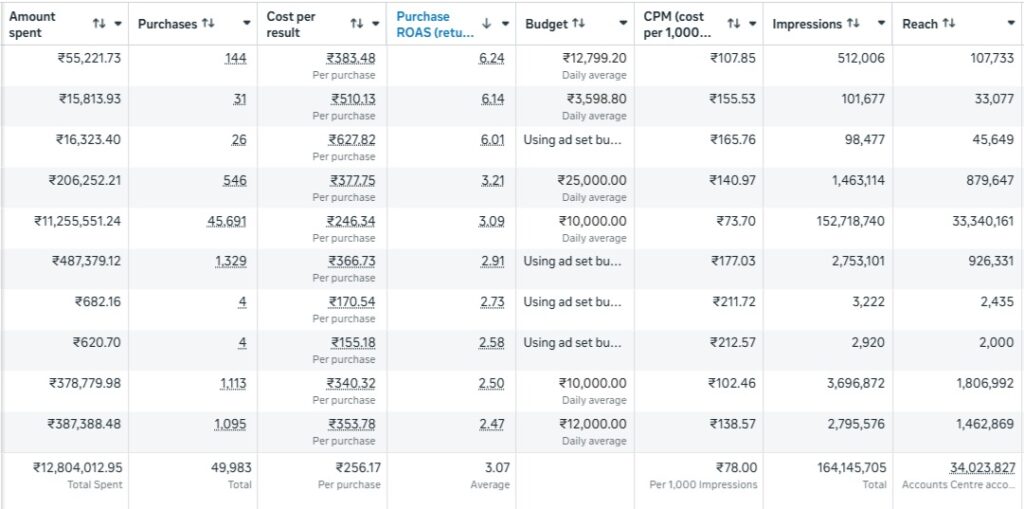Open the 6.24 Purchase ROAS value
This screenshot has width=1024, height=509.
tap(492, 58)
